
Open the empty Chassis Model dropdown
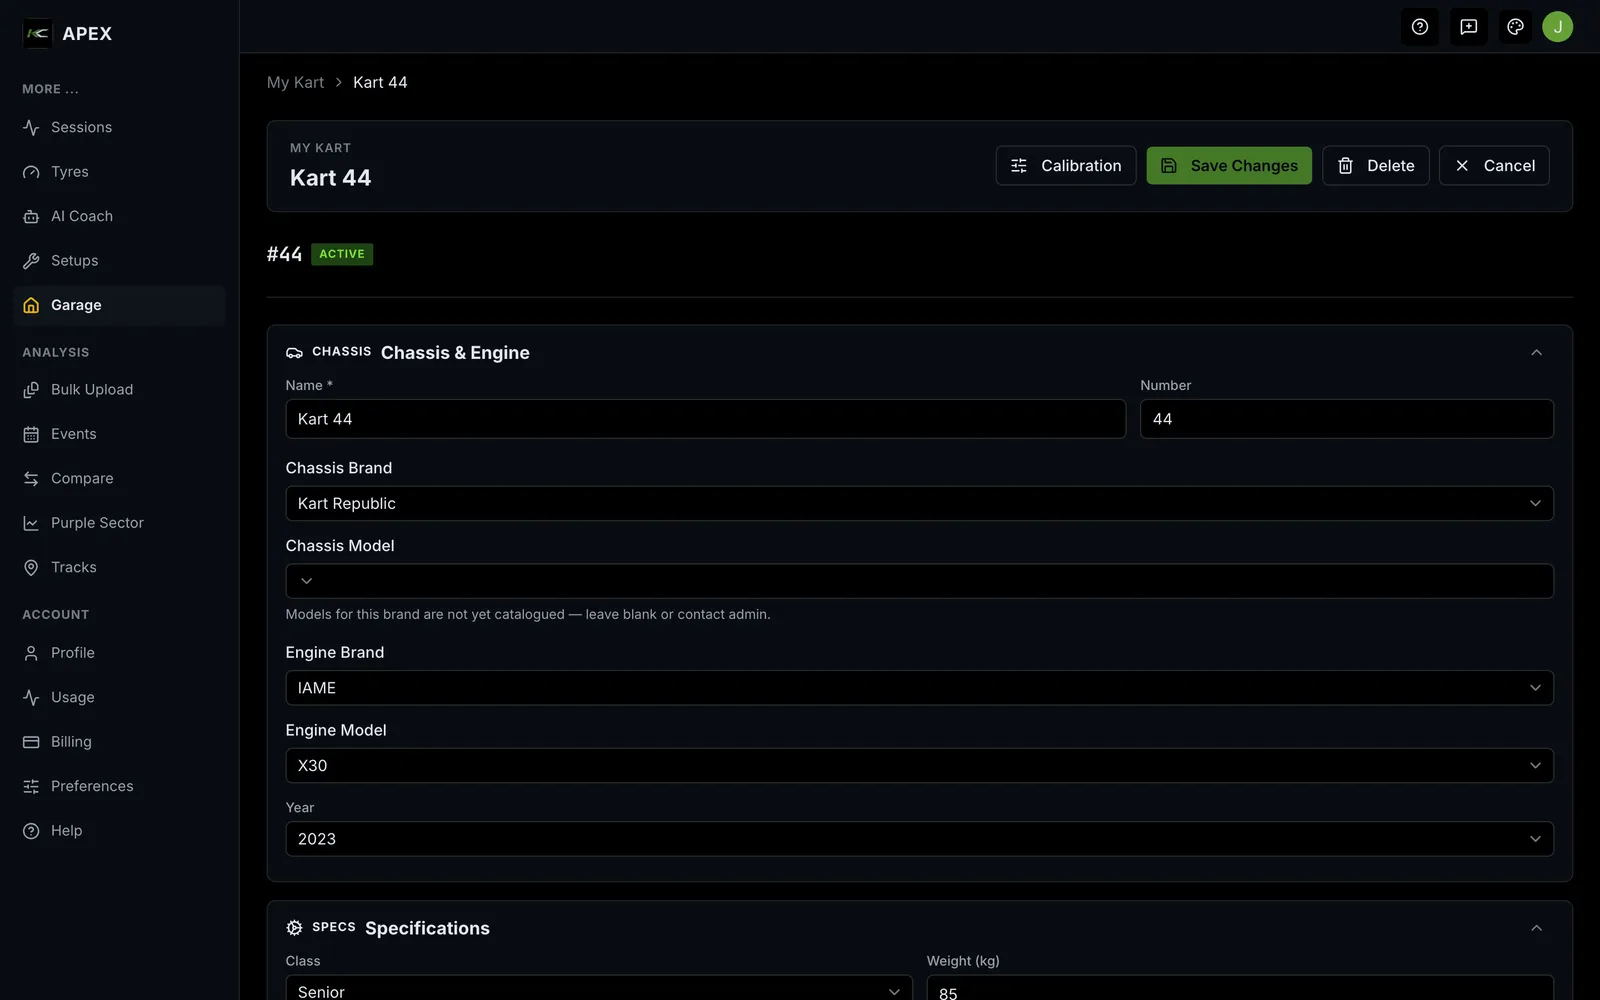coord(919,581)
